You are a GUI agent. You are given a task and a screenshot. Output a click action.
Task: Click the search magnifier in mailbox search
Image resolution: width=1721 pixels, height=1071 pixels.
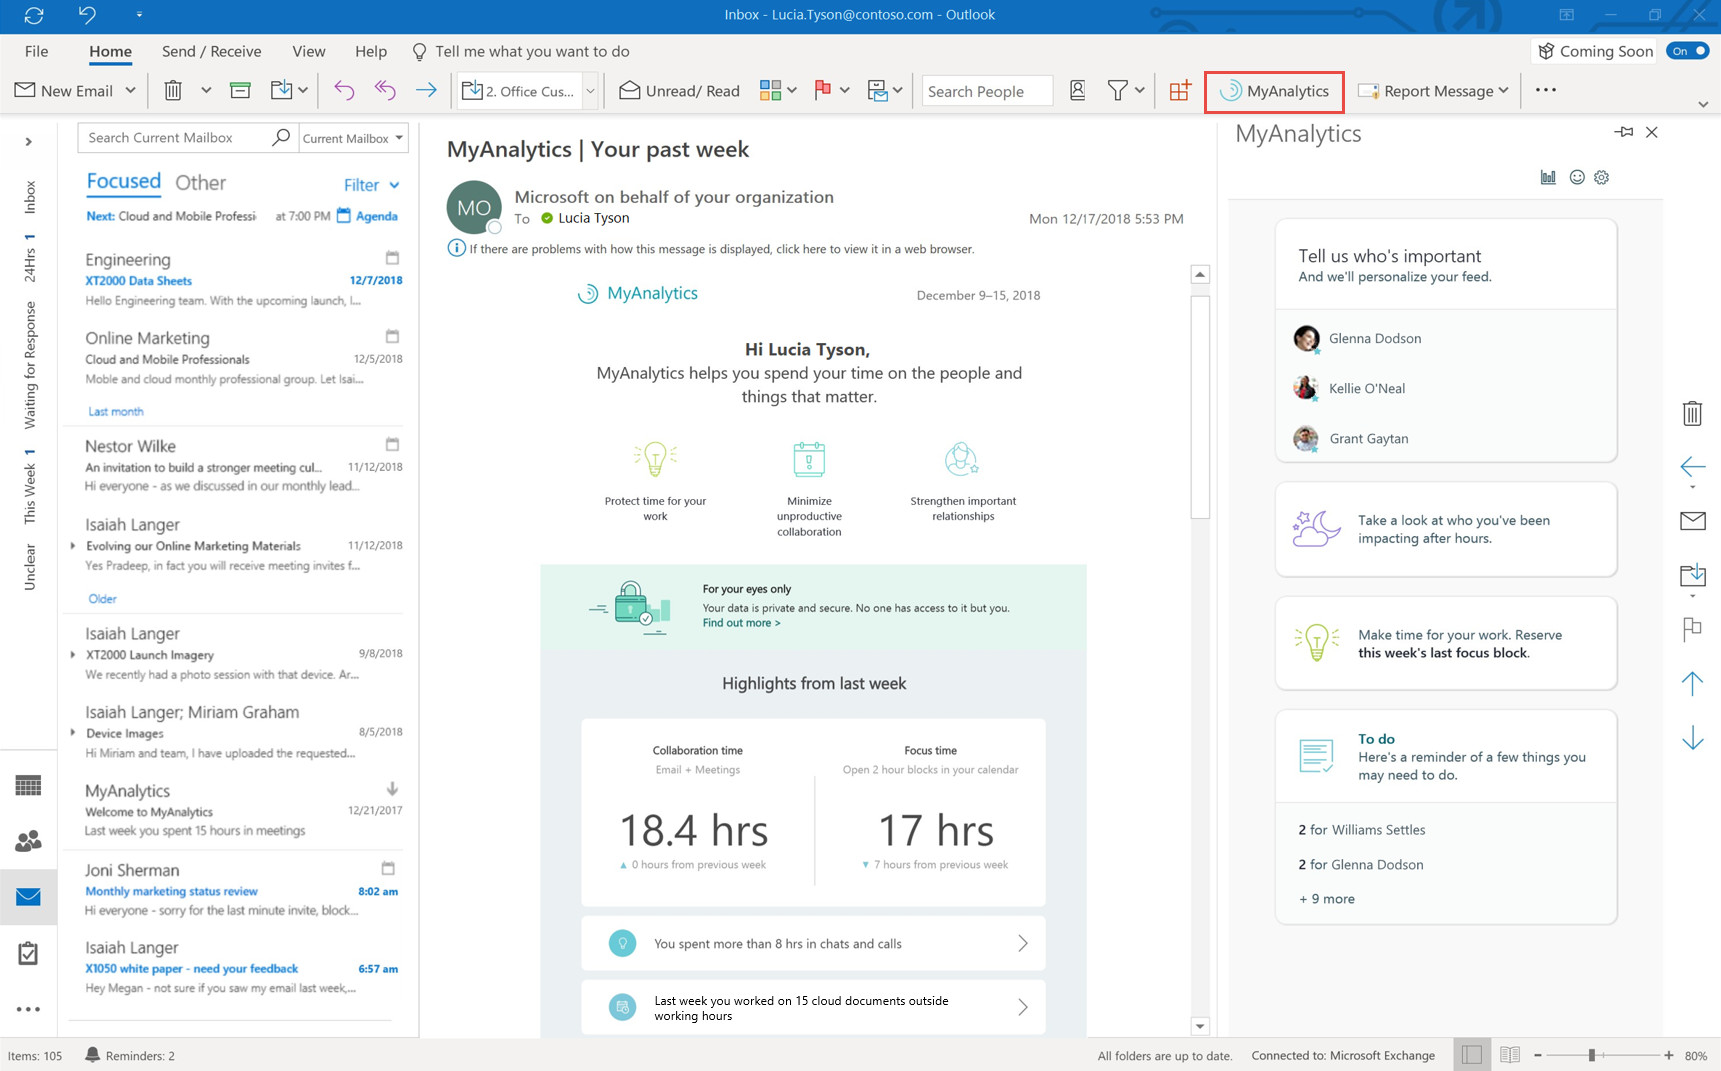click(x=282, y=137)
